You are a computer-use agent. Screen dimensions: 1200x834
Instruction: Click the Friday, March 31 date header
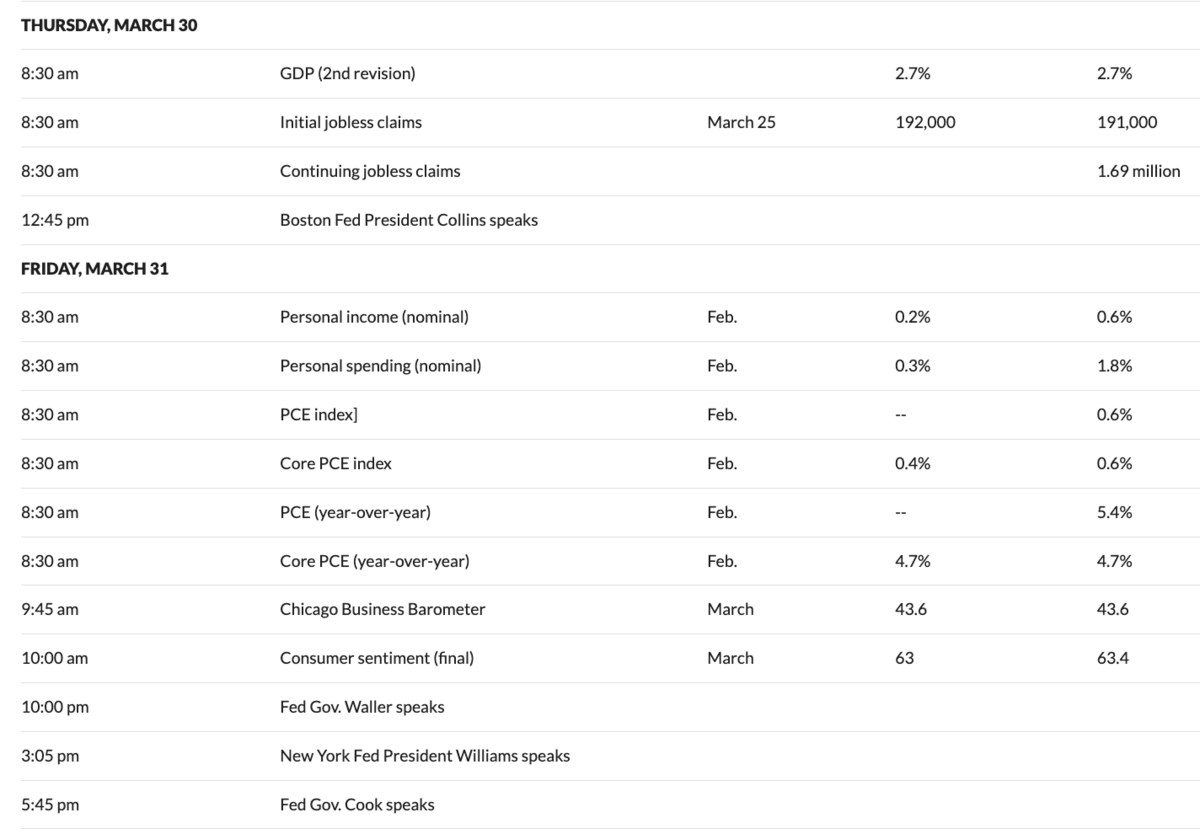tap(95, 269)
